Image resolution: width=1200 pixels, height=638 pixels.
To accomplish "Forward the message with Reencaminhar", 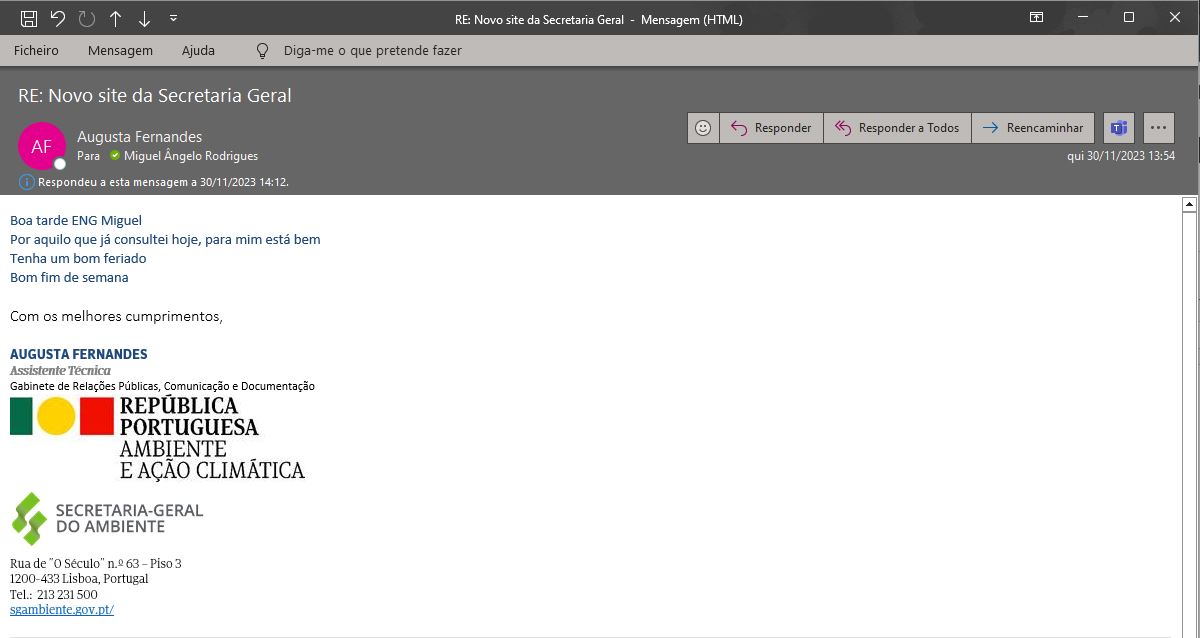I will (x=1033, y=128).
